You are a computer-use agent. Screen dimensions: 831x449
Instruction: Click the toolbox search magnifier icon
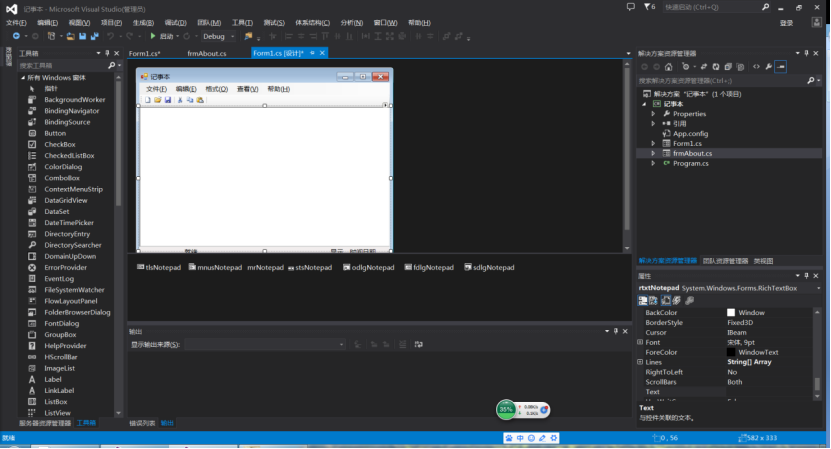coord(111,65)
